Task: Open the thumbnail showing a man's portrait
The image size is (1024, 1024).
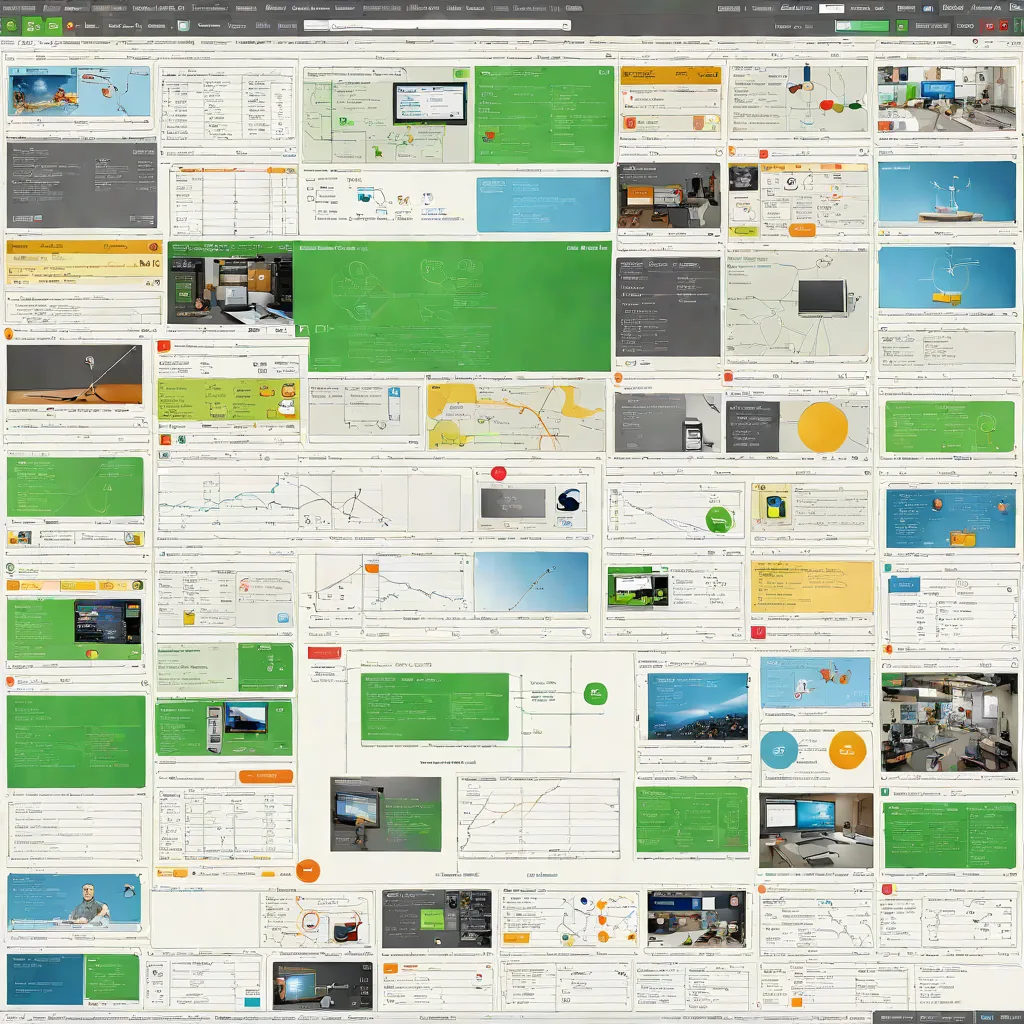Action: [x=74, y=903]
